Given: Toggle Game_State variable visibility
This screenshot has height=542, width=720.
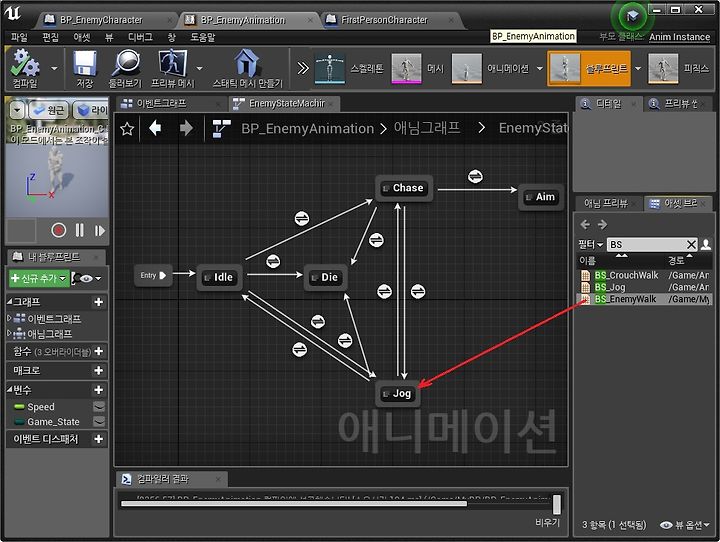Looking at the screenshot, I should (99, 421).
